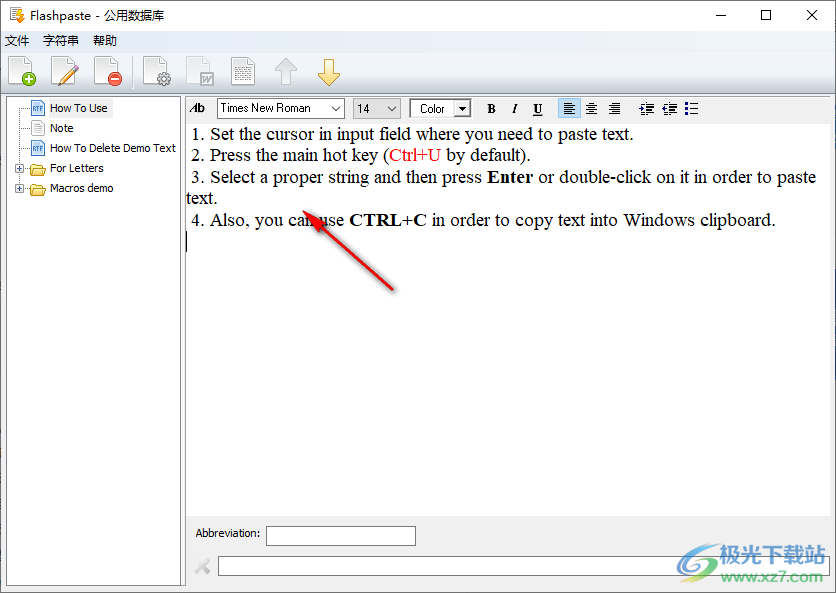Click the folder icon beside For Letters

point(38,169)
